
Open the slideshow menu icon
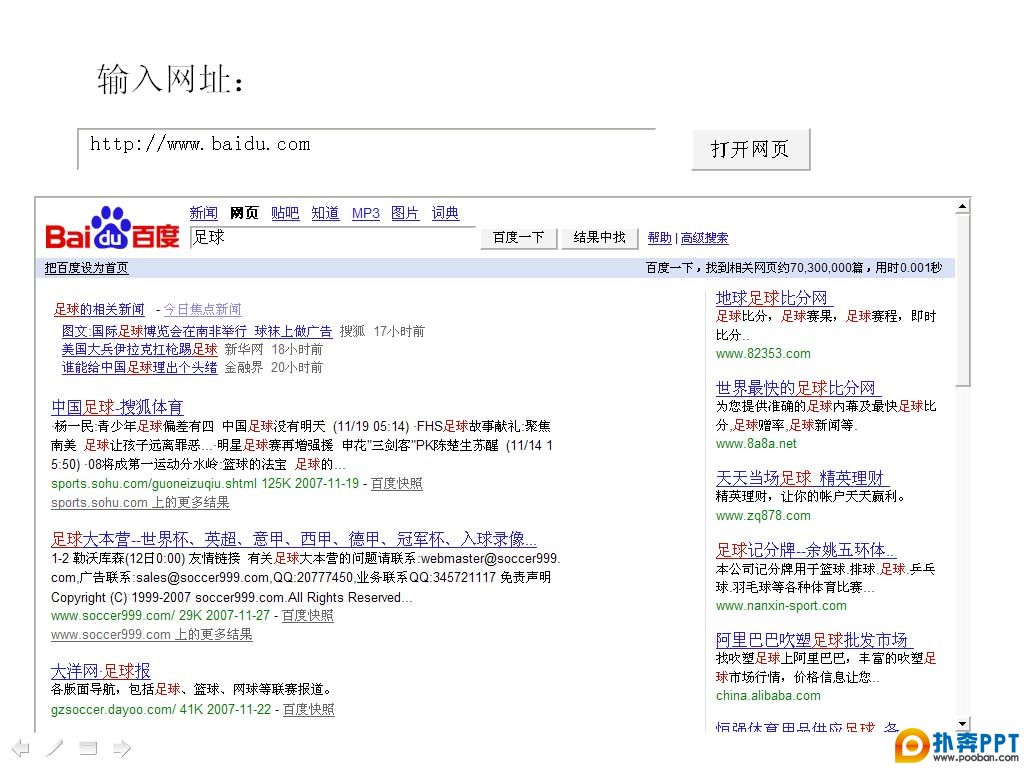tap(88, 748)
